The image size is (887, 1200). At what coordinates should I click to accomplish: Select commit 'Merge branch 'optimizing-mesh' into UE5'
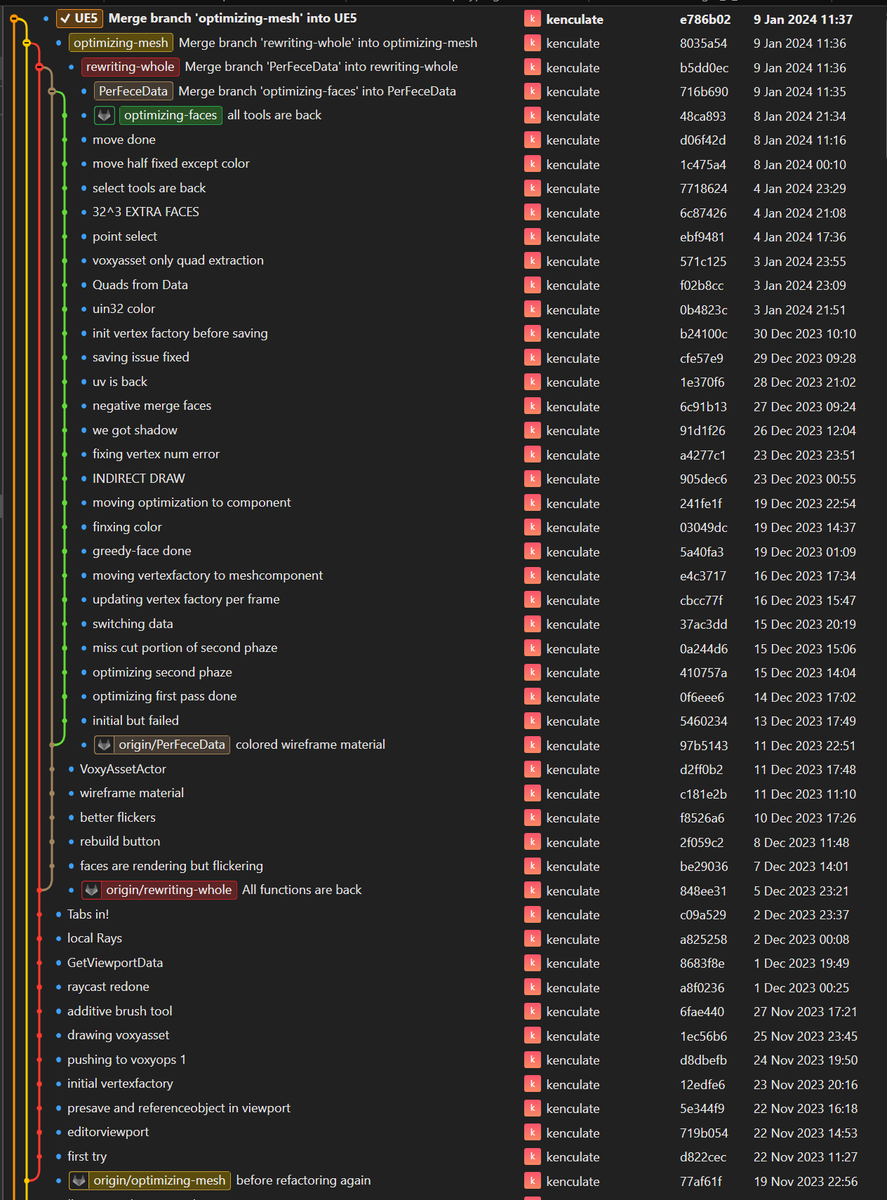(x=232, y=18)
